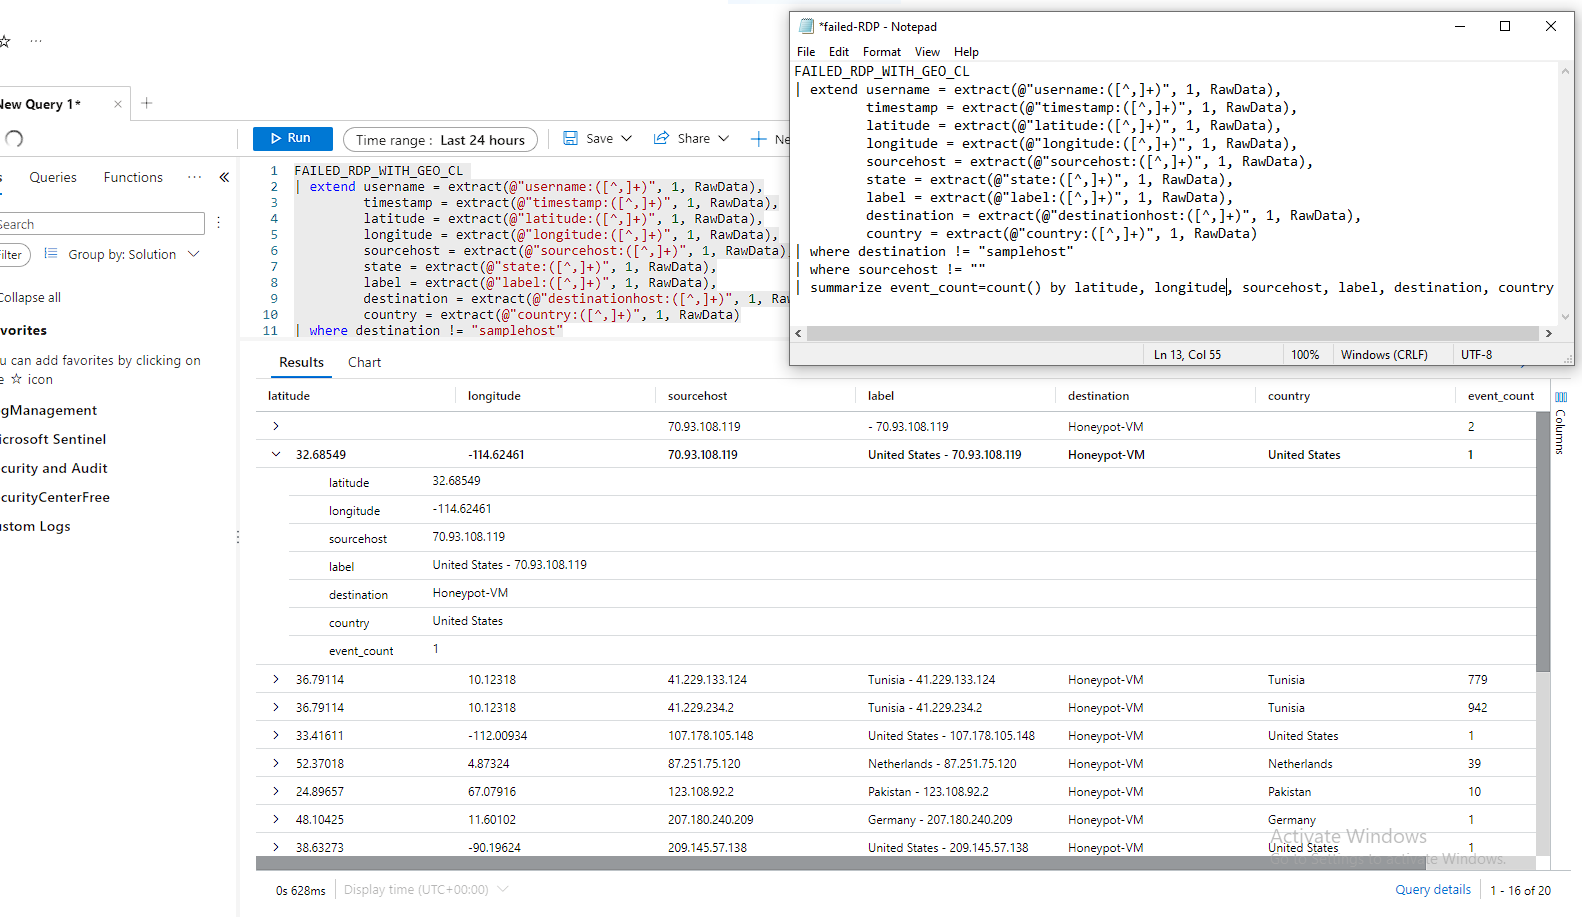This screenshot has height=917, width=1582.
Task: Open Notepad Format menu
Action: pos(882,52)
